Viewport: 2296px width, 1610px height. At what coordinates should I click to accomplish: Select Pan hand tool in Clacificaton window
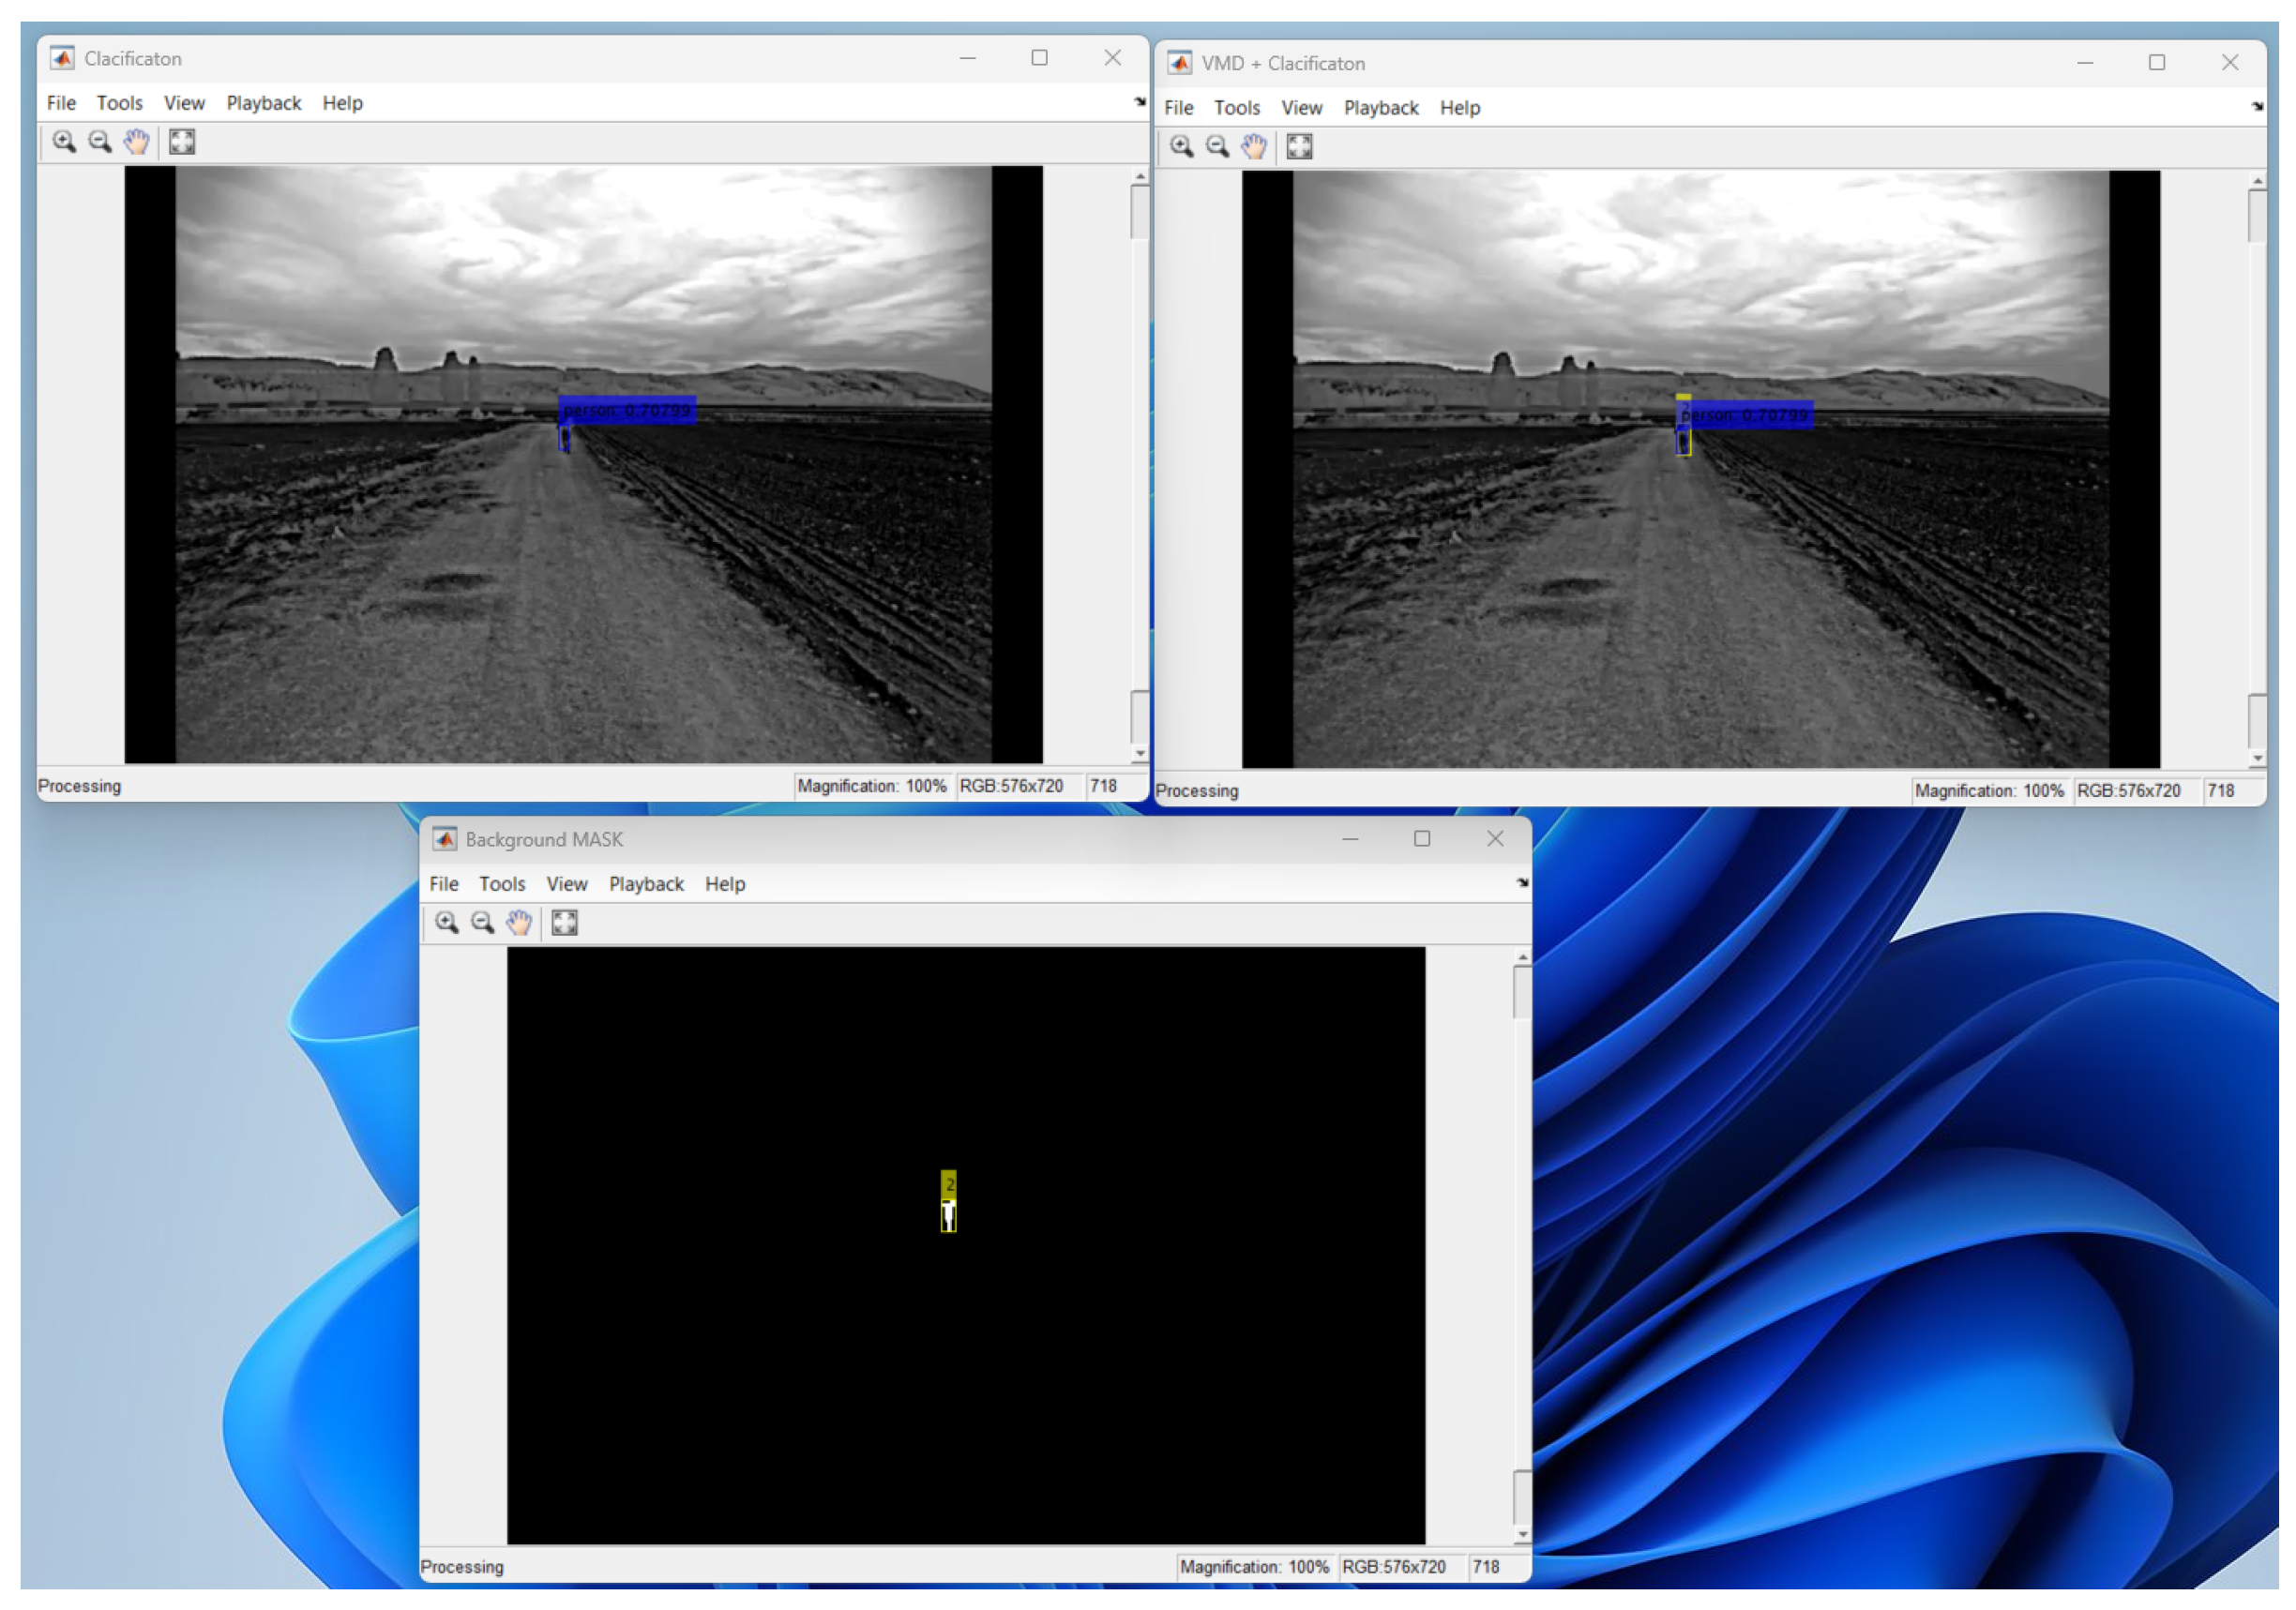pyautogui.click(x=136, y=142)
